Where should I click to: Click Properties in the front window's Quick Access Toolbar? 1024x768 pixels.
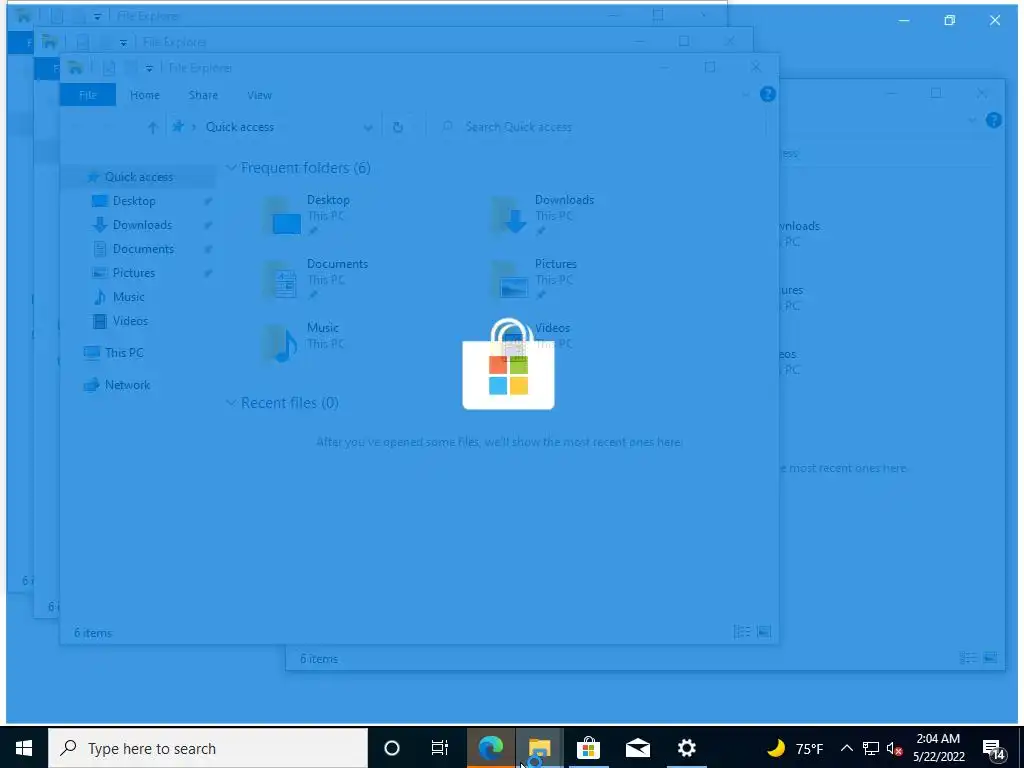[x=108, y=67]
